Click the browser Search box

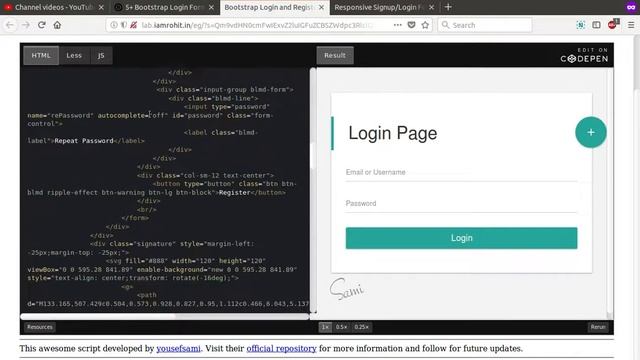[485, 25]
